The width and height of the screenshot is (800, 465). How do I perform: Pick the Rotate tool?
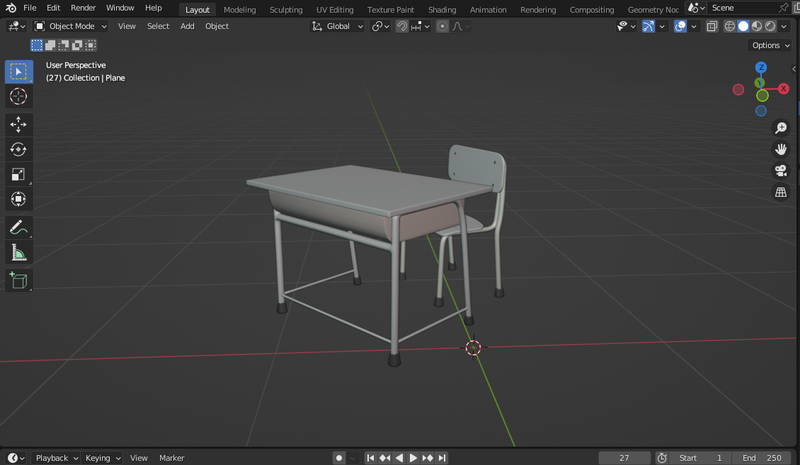click(x=19, y=150)
